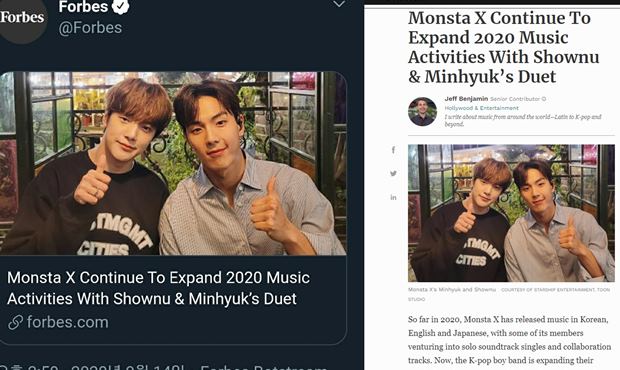Click the Senior Contributor info icon
Screen dimensions: 620x370
[544, 99]
